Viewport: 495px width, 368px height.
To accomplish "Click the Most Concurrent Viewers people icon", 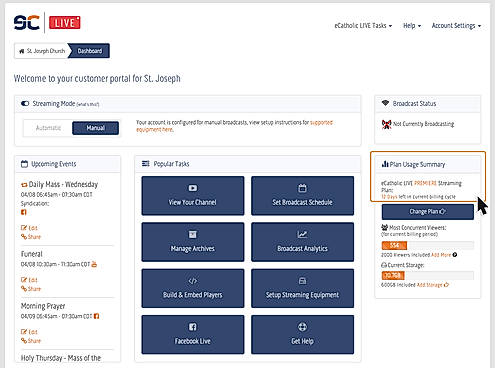I will 385,227.
